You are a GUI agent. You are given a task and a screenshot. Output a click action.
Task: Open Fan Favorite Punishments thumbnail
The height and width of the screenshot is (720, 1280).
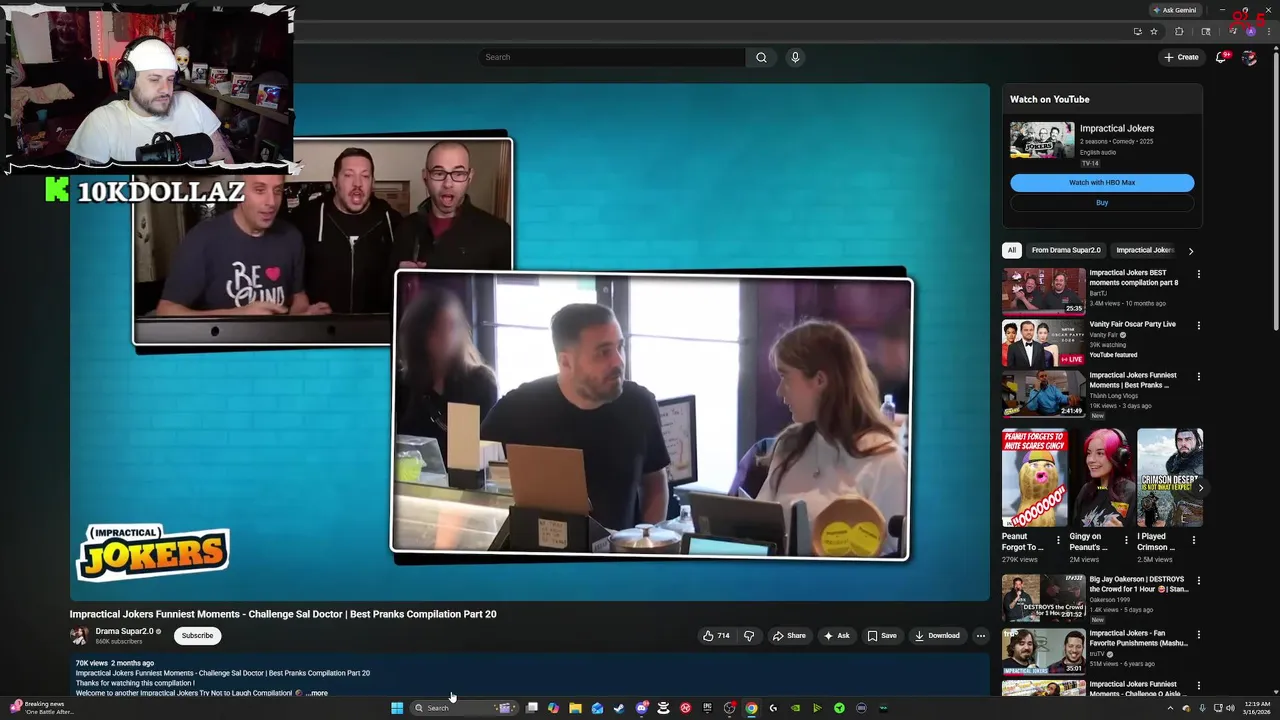(1043, 651)
